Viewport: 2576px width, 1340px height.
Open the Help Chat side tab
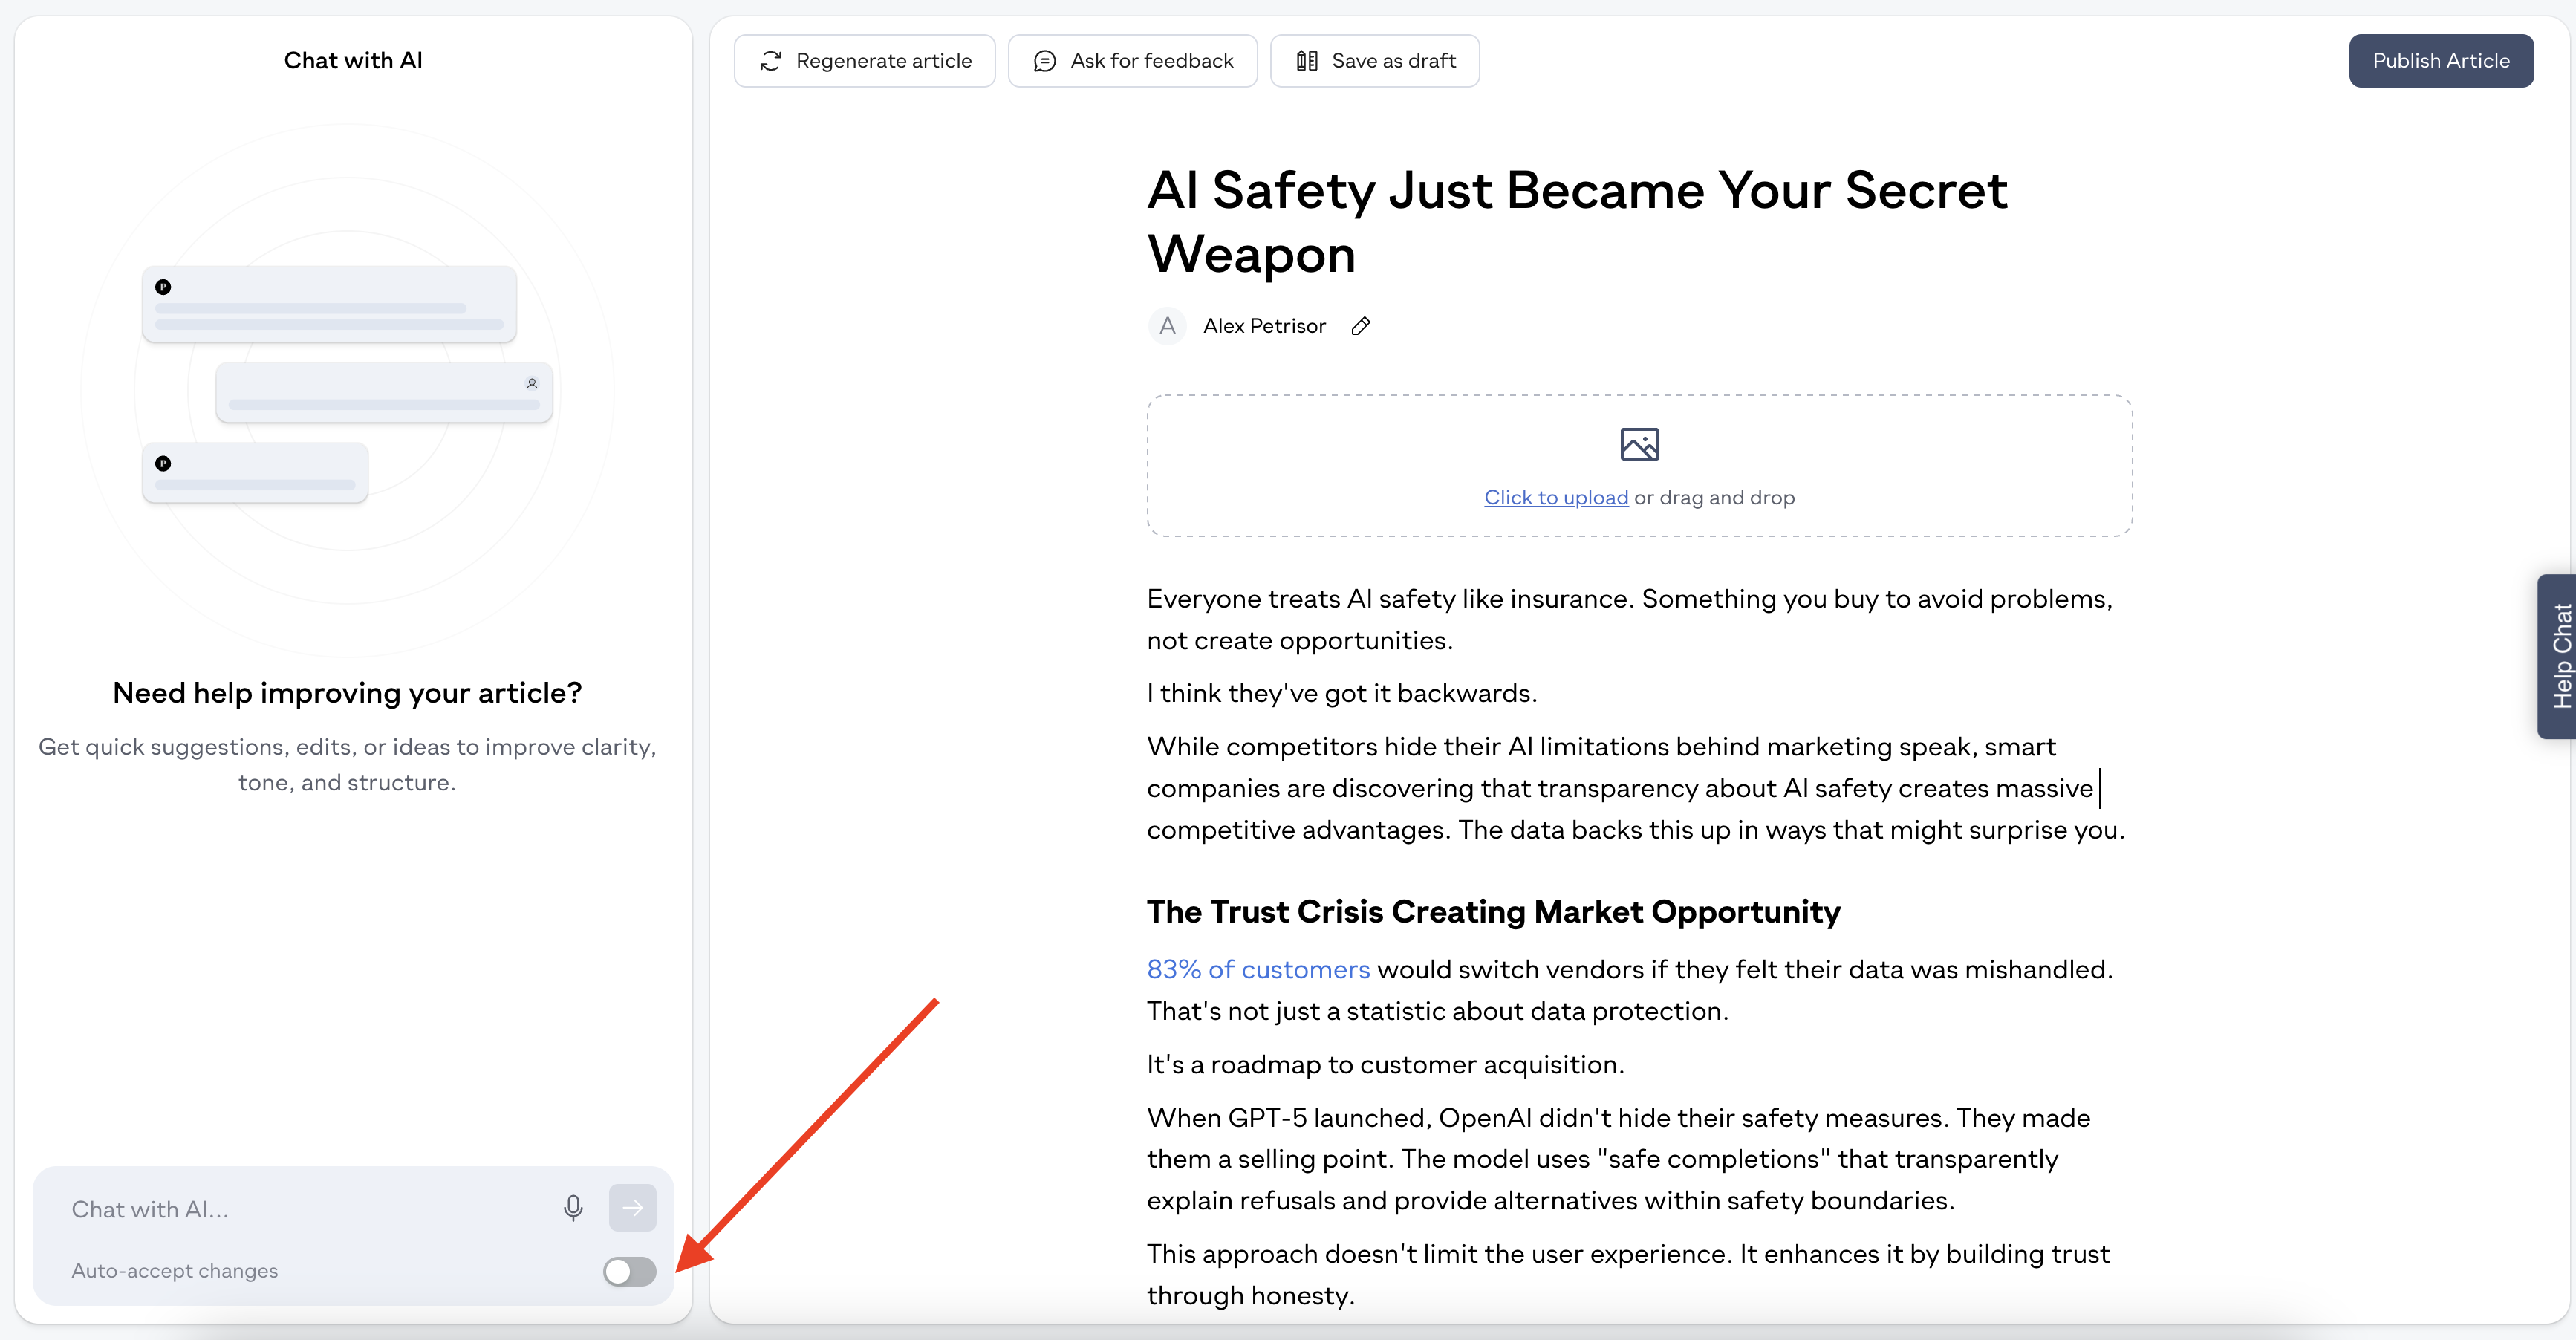point(2557,656)
